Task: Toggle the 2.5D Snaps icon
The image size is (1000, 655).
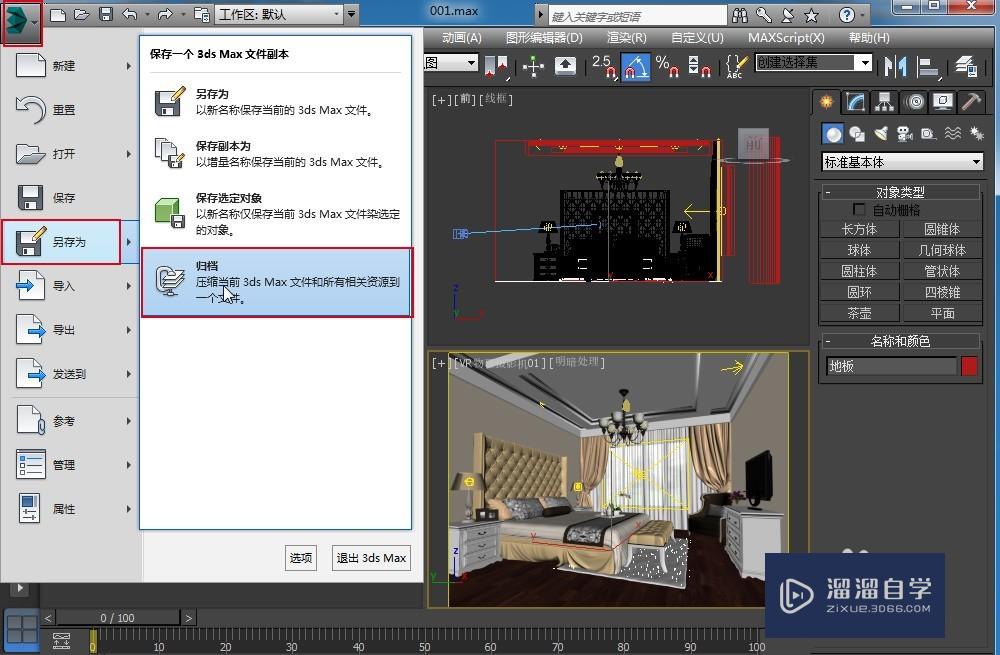Action: point(603,65)
